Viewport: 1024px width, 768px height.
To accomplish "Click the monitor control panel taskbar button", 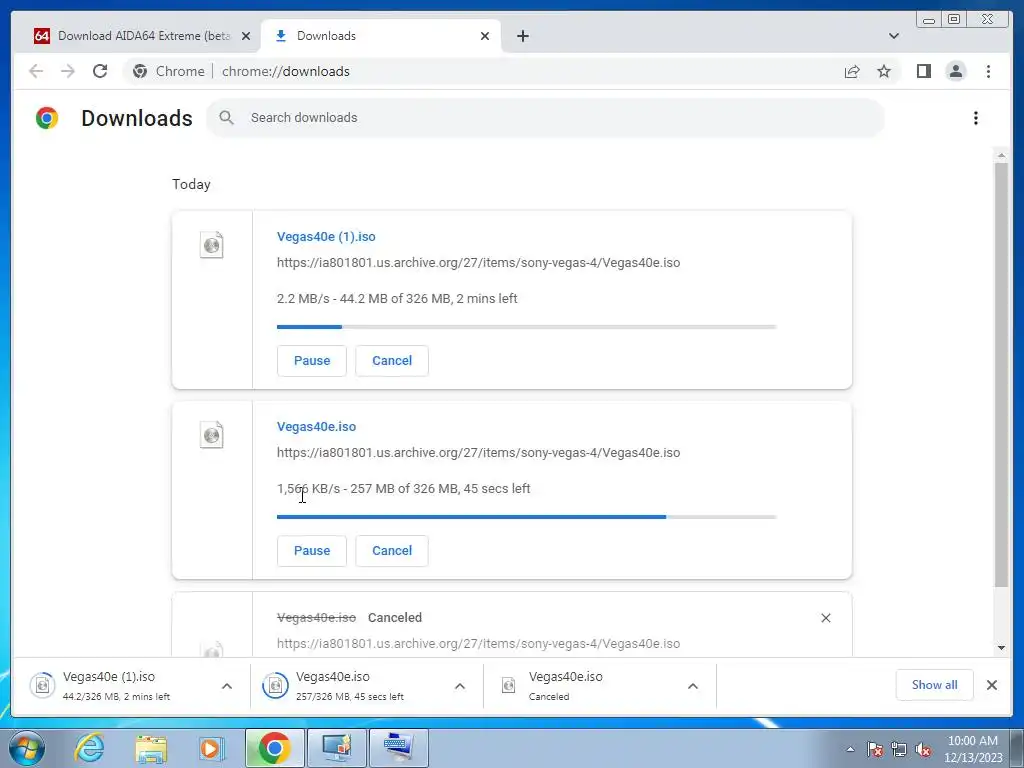I will (337, 748).
